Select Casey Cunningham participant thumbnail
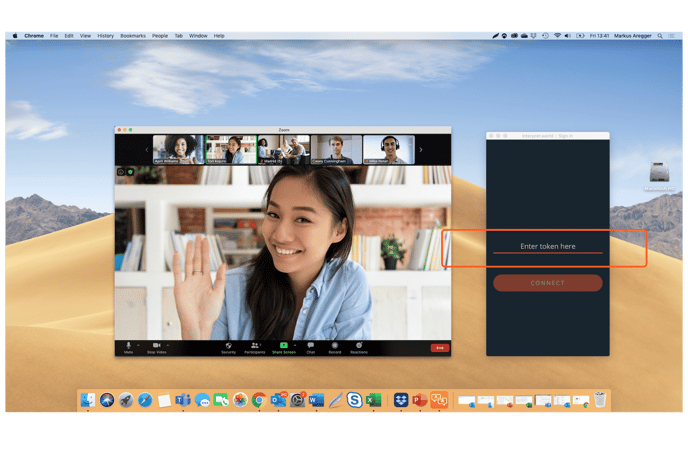Image resolution: width=688 pixels, height=458 pixels. tap(336, 150)
